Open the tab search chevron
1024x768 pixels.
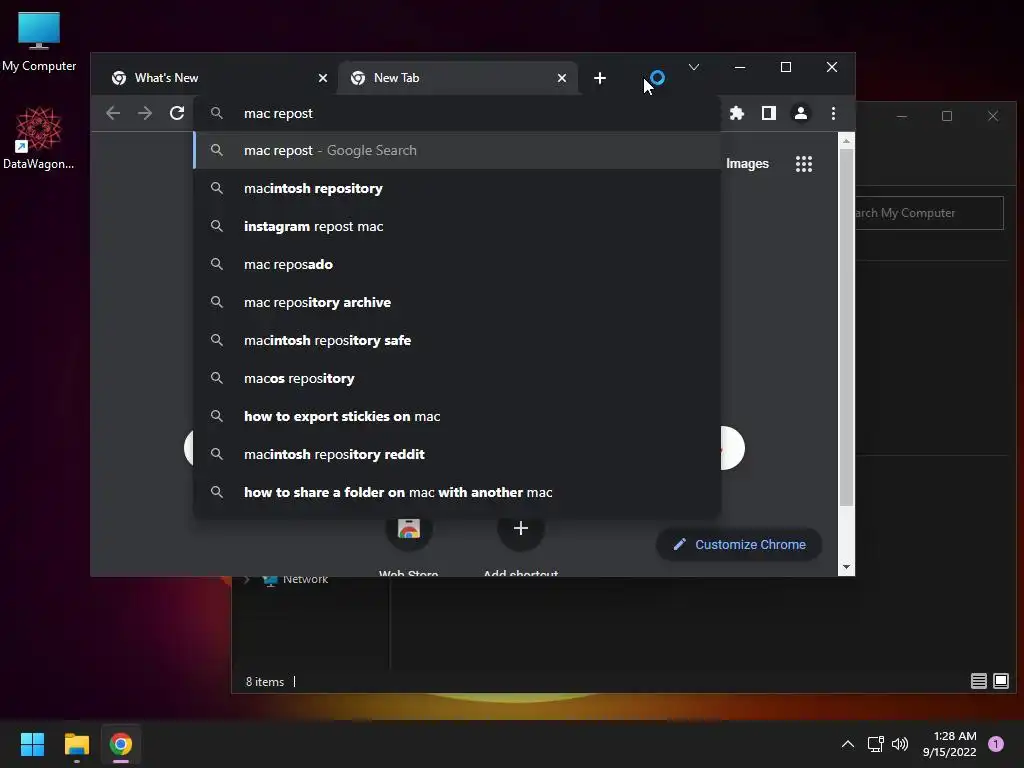(694, 67)
